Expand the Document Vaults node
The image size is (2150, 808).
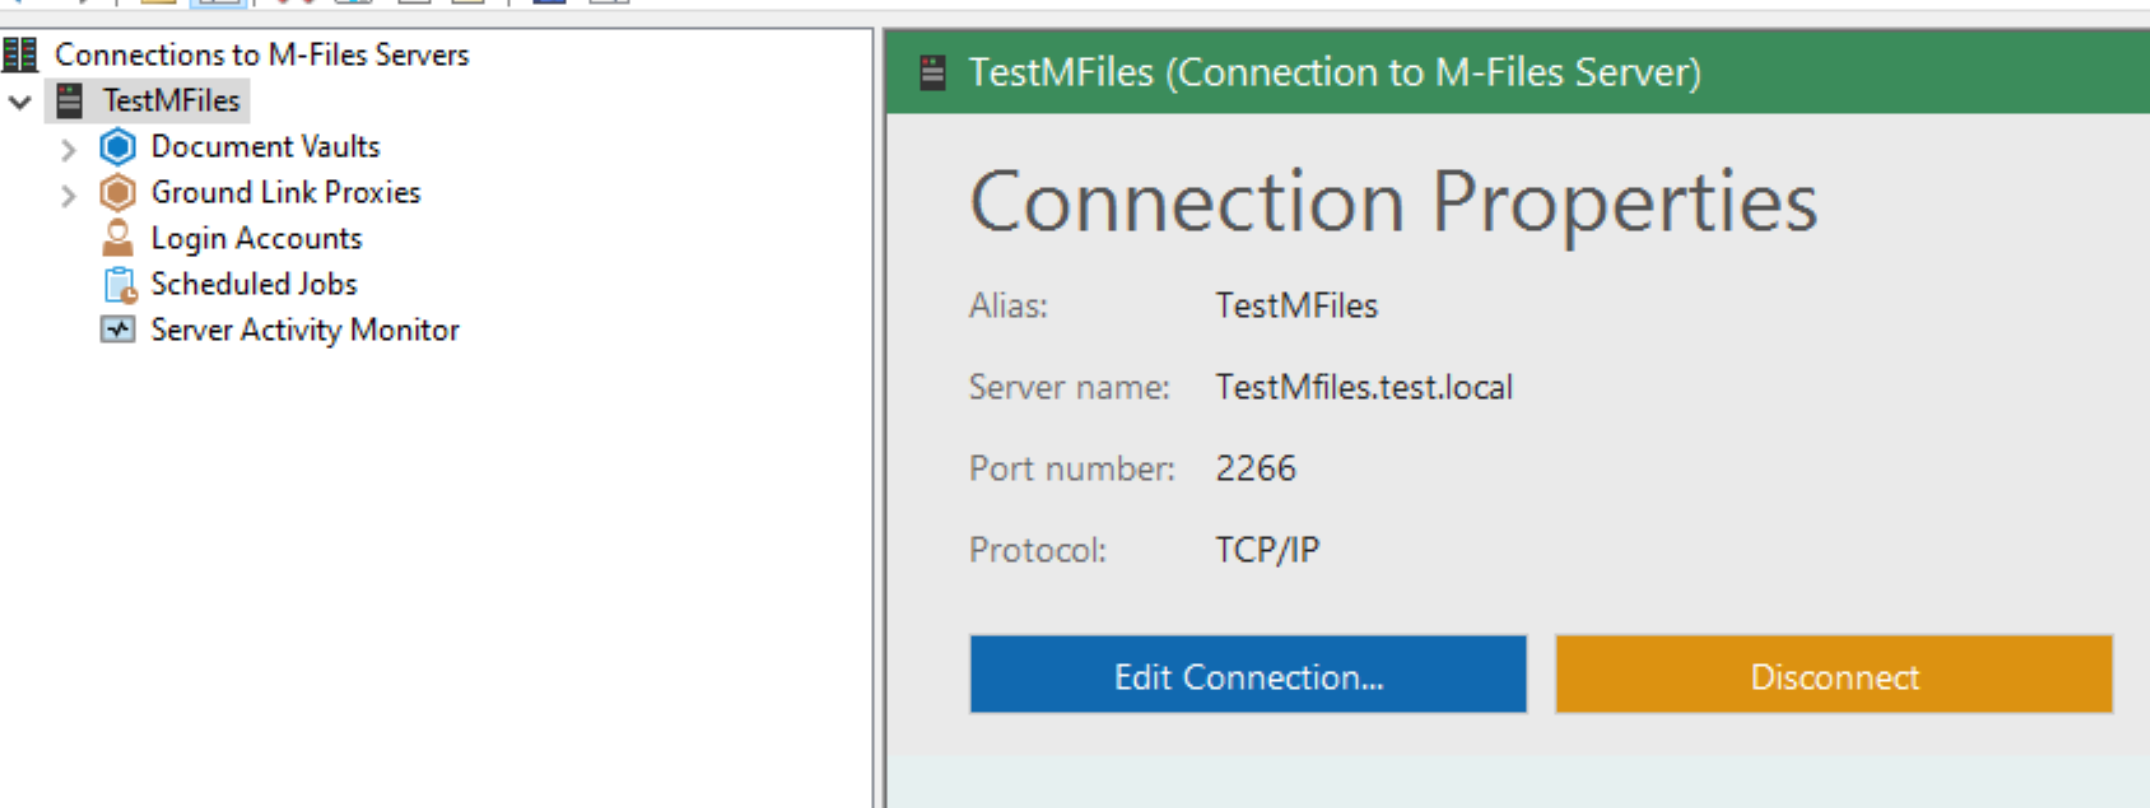tap(68, 149)
